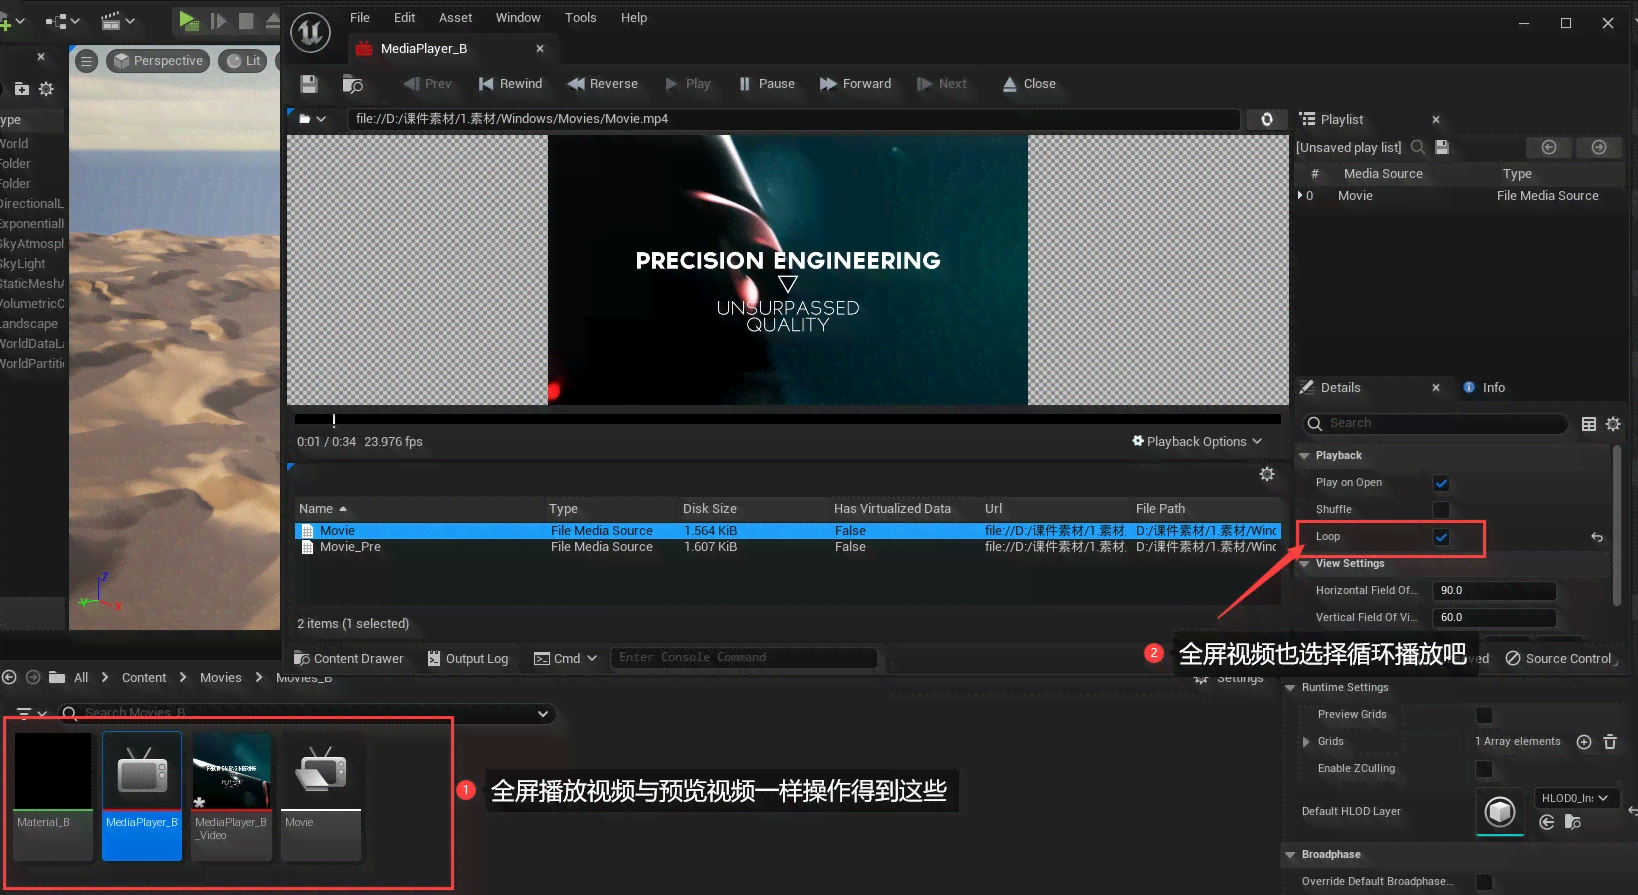Click the Details search field
This screenshot has height=895, width=1638.
coord(1435,424)
